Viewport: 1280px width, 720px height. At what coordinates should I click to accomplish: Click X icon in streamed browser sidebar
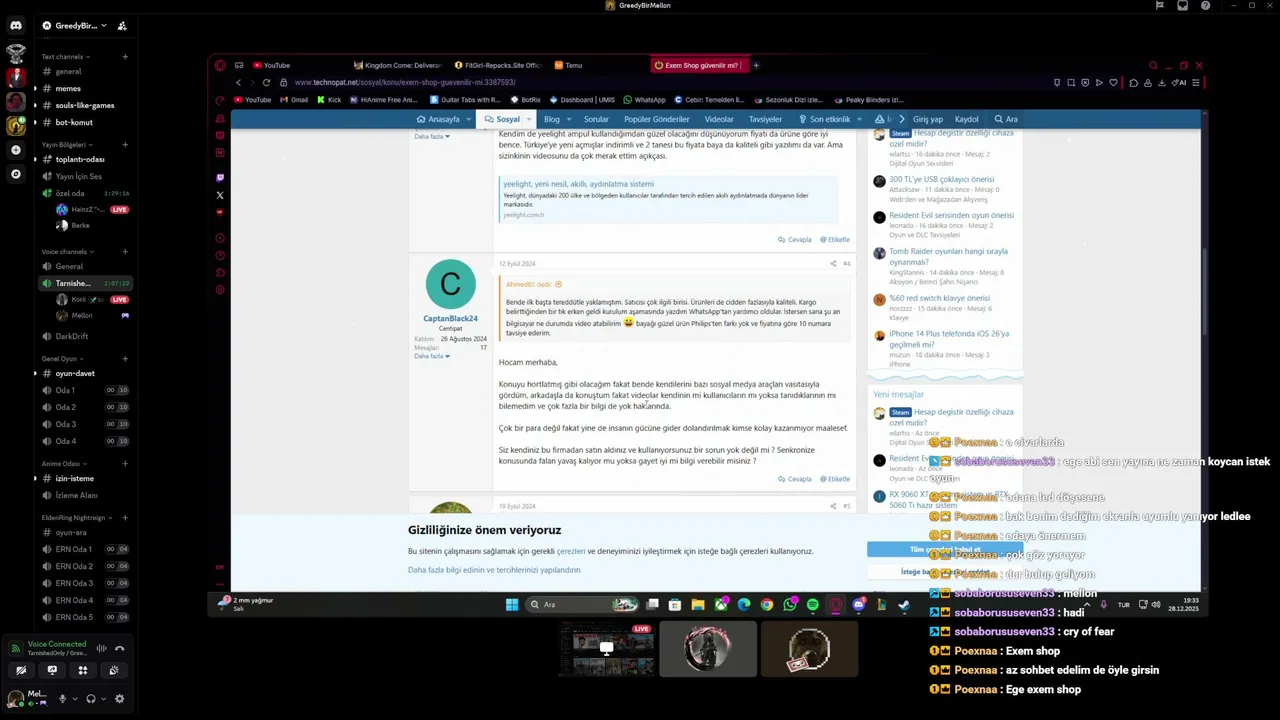click(x=220, y=195)
